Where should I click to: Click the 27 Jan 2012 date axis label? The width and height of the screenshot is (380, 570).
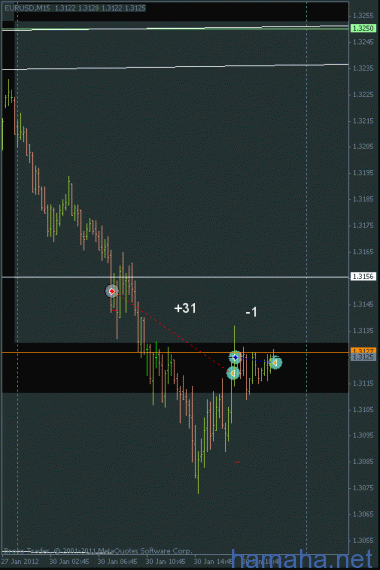point(20,562)
